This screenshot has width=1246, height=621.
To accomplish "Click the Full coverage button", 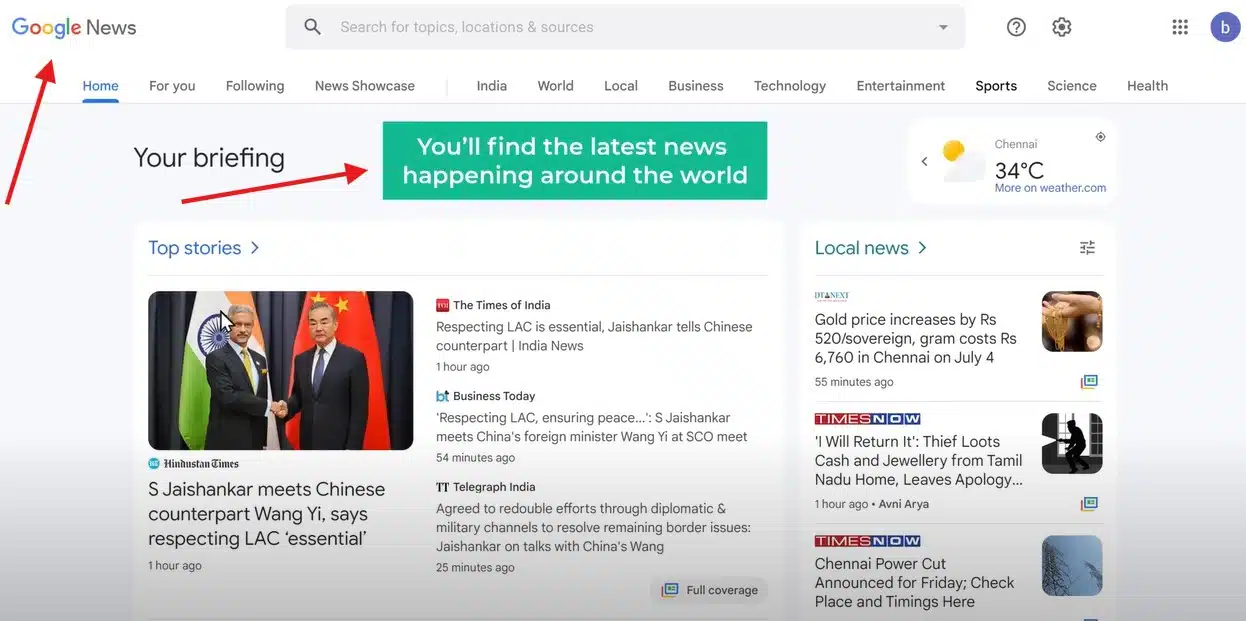I will [709, 590].
